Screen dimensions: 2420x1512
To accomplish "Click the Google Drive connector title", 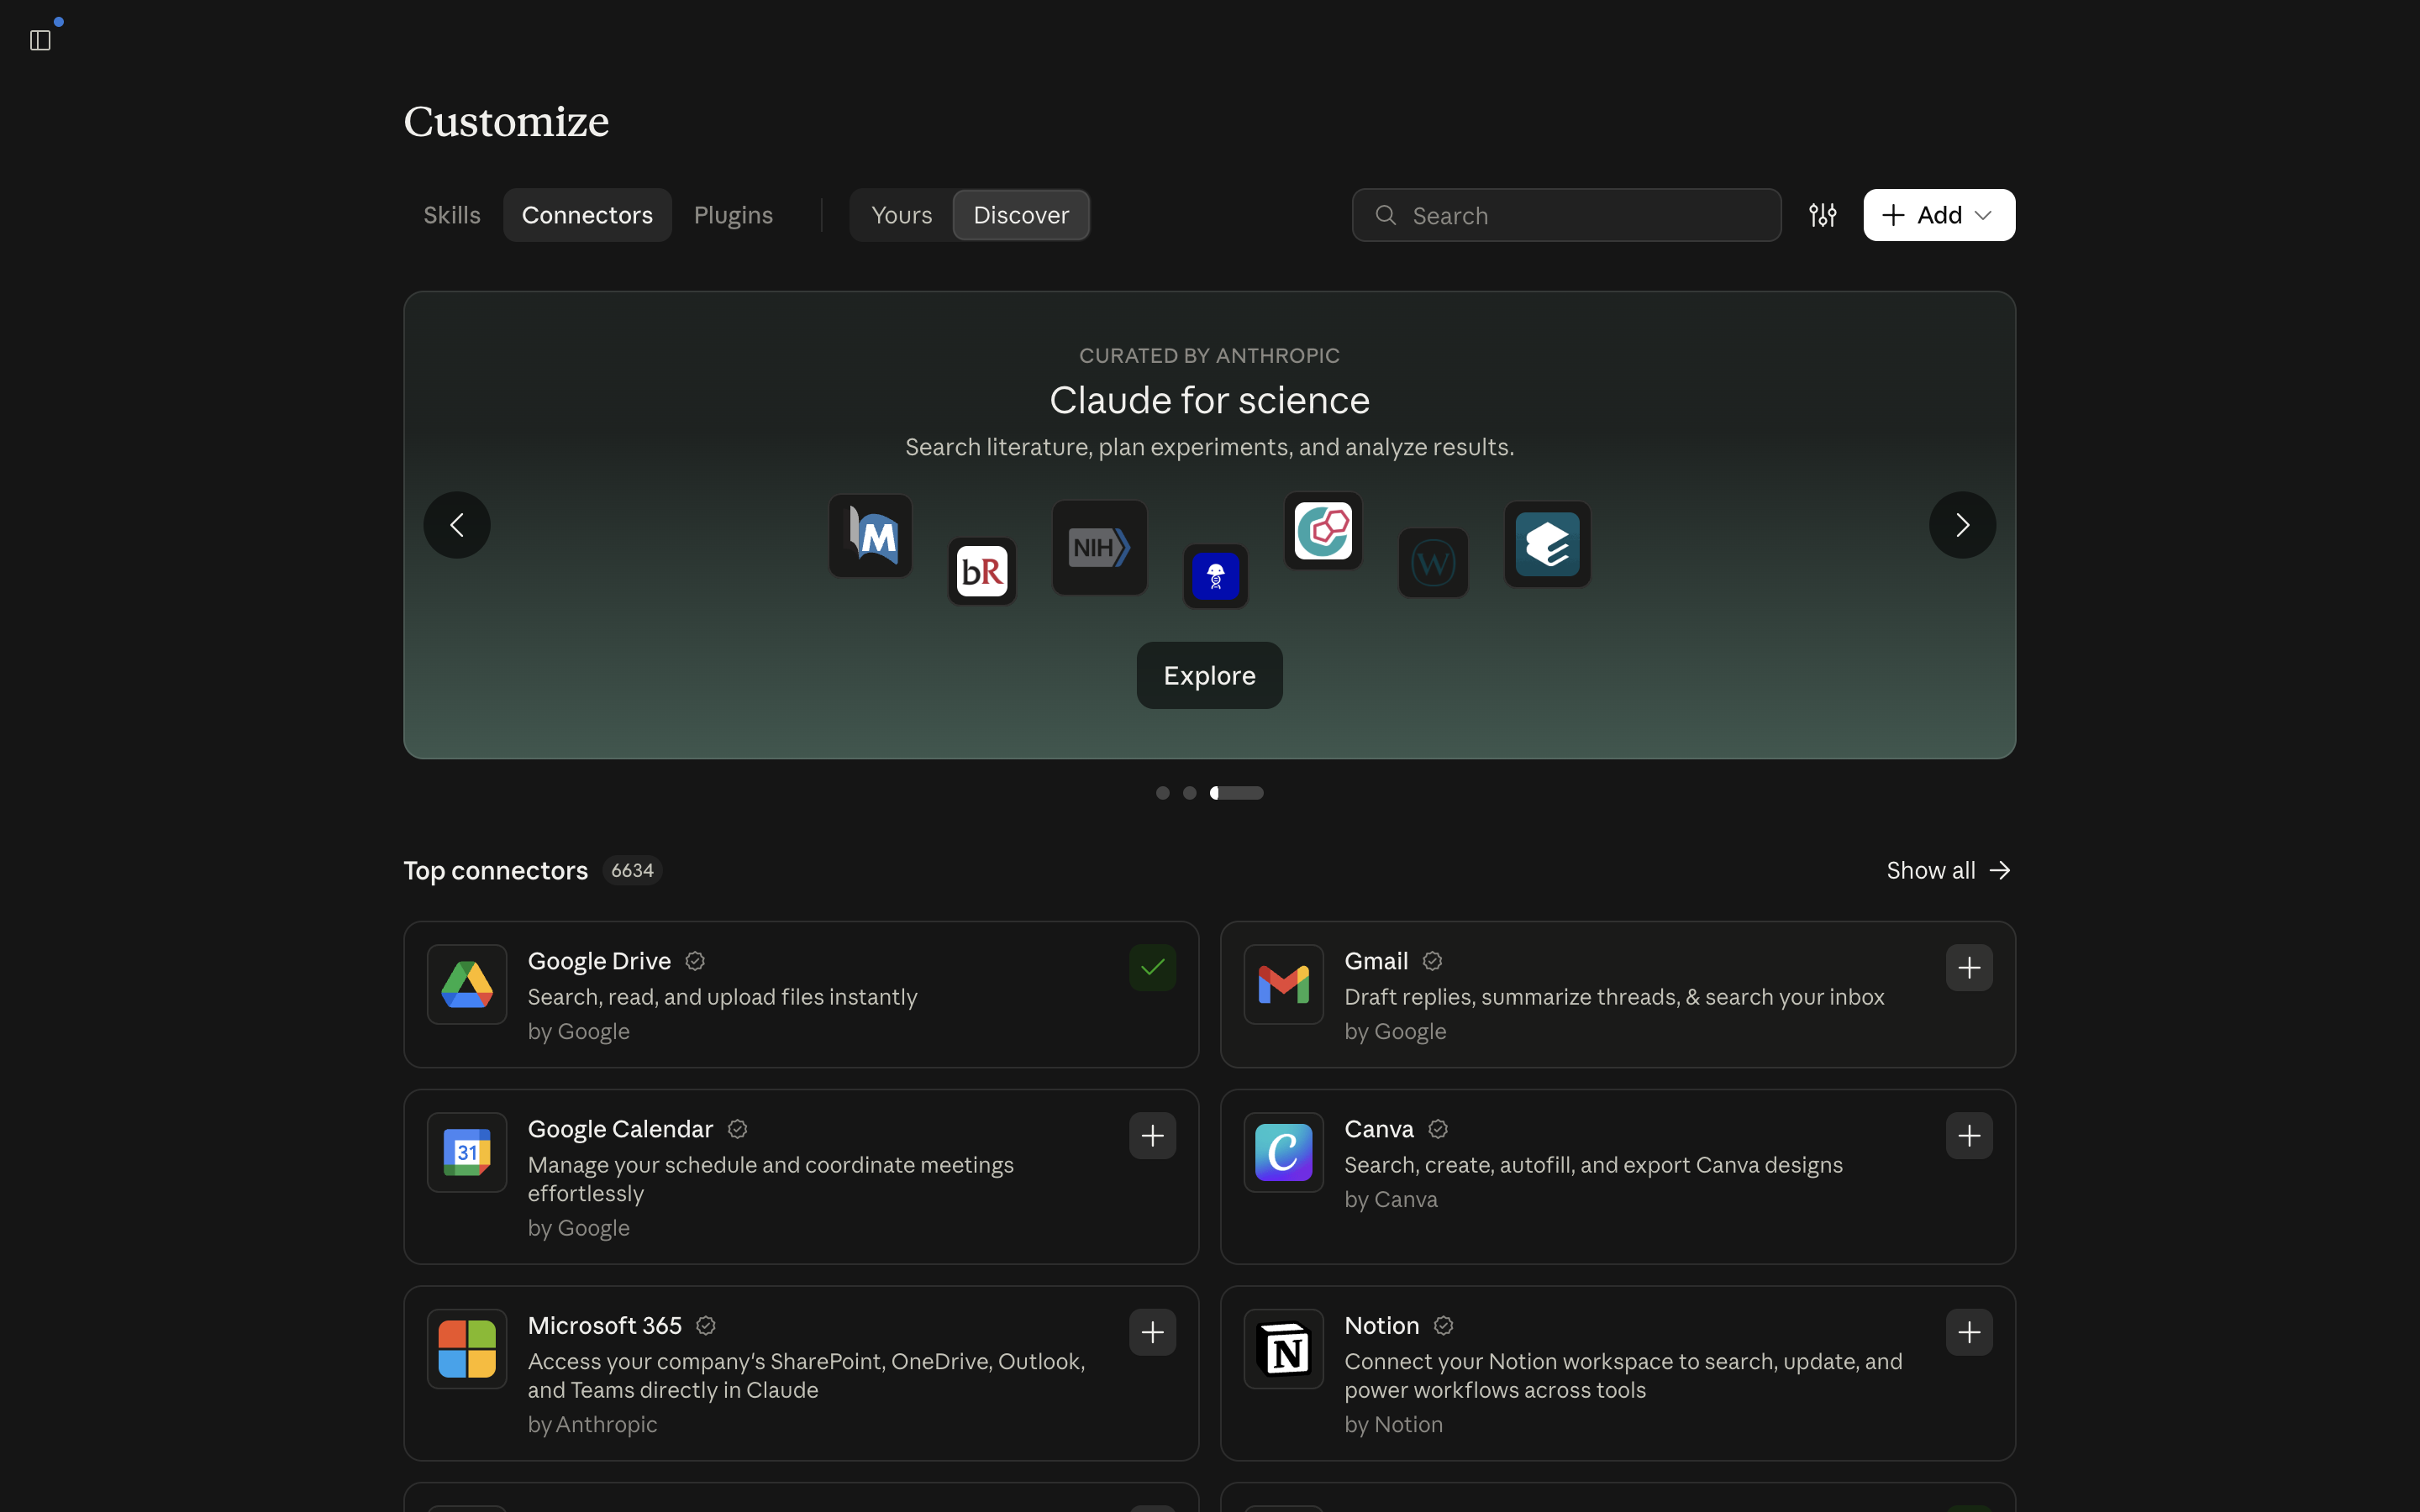I will pyautogui.click(x=599, y=961).
